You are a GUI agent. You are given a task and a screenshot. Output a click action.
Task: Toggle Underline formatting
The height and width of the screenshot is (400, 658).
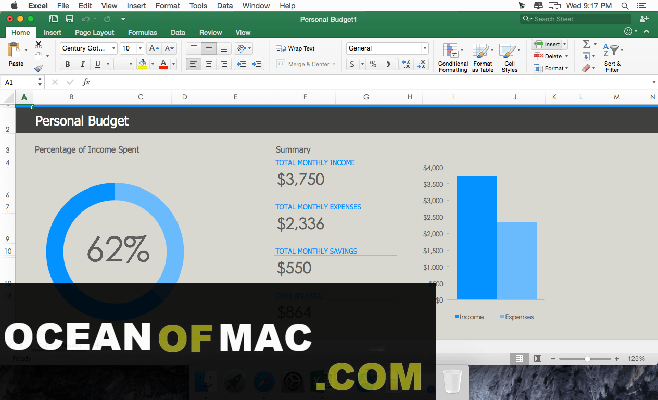pos(97,64)
